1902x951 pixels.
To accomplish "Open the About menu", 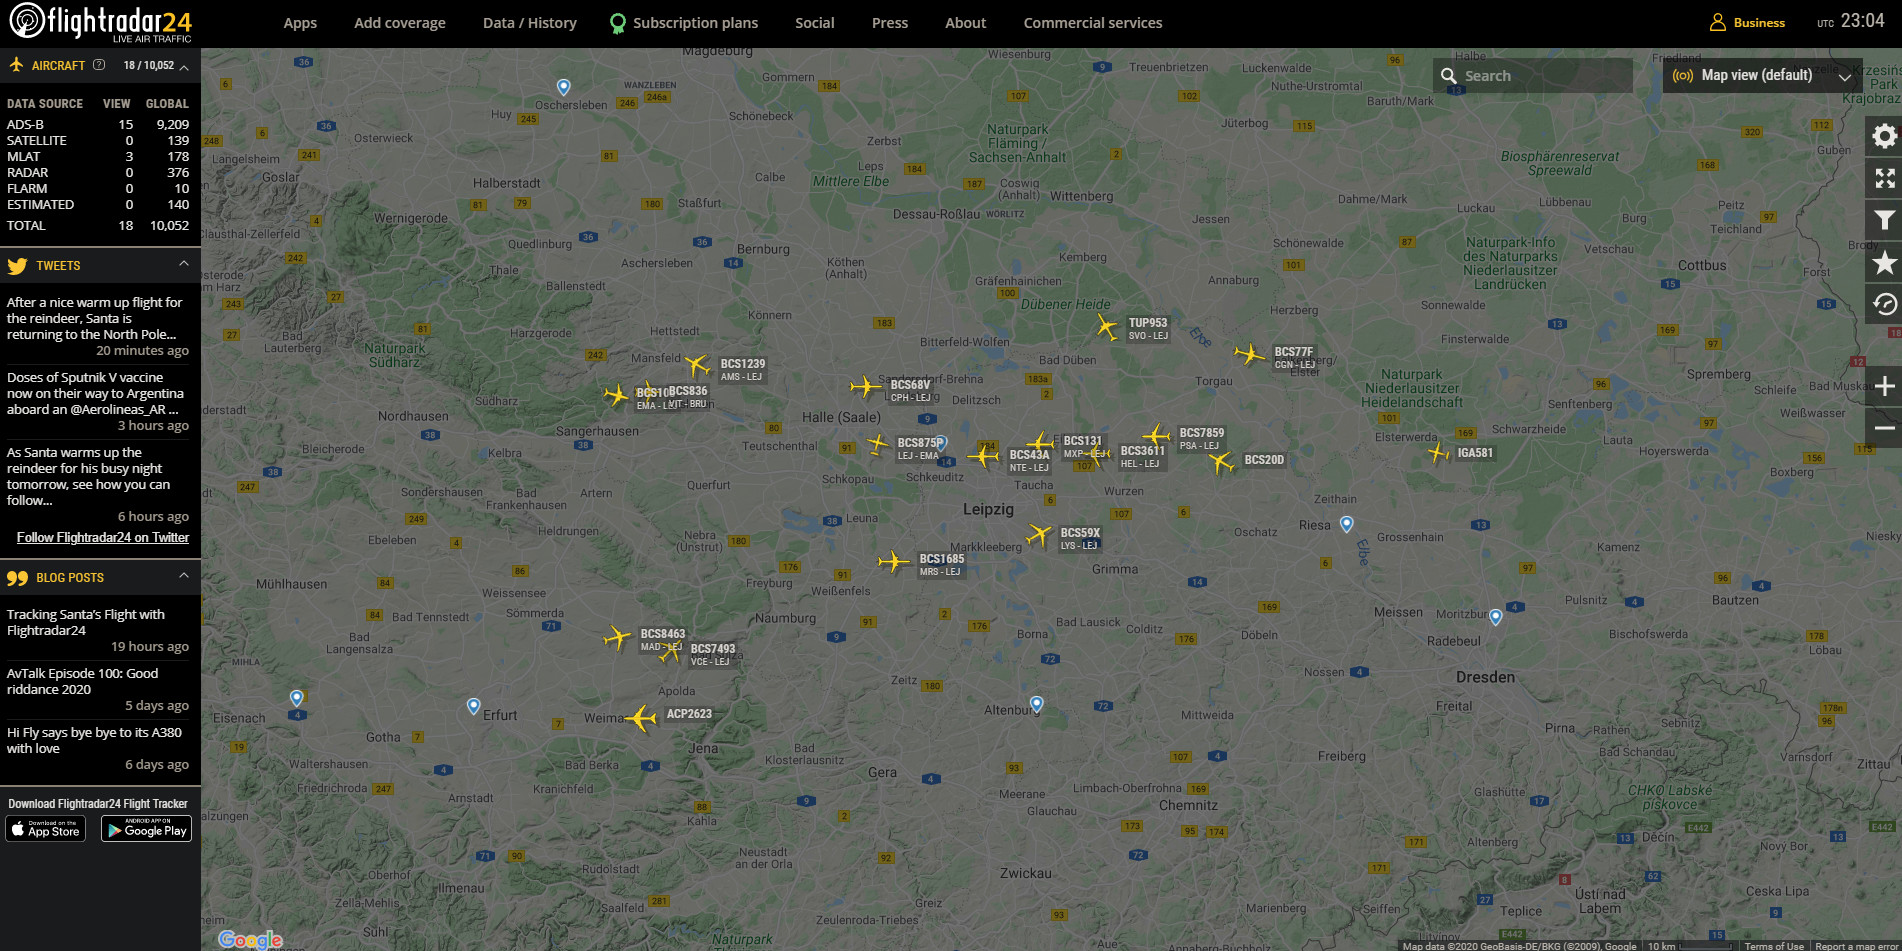I will pyautogui.click(x=965, y=22).
